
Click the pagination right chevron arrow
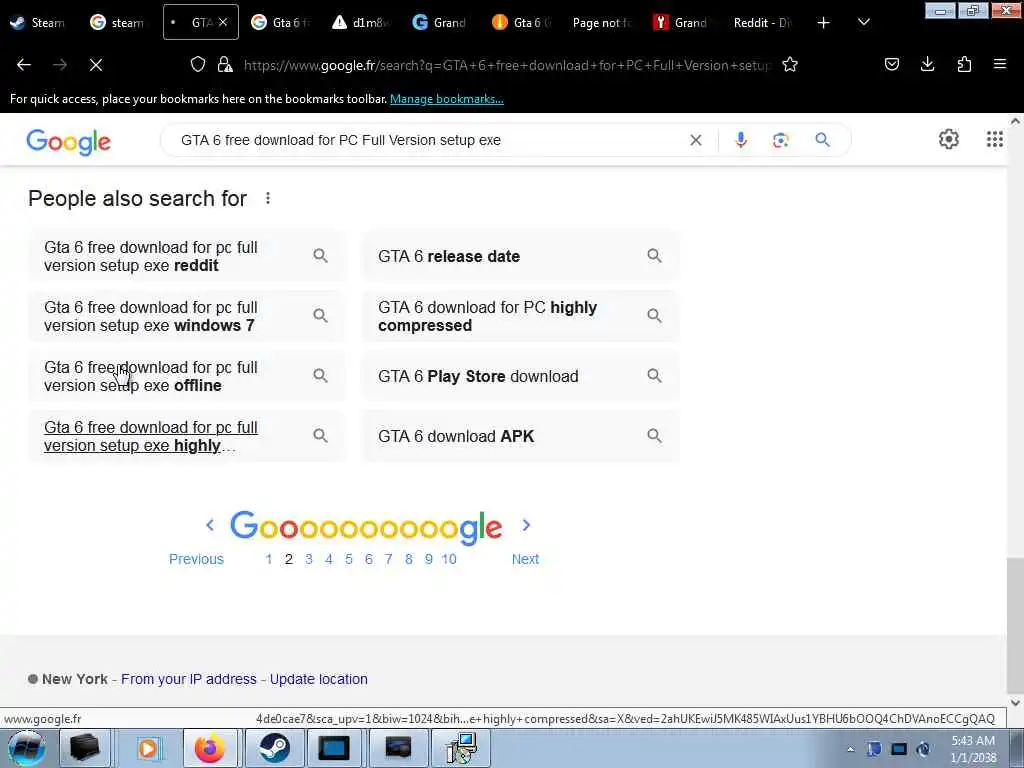[x=526, y=525]
